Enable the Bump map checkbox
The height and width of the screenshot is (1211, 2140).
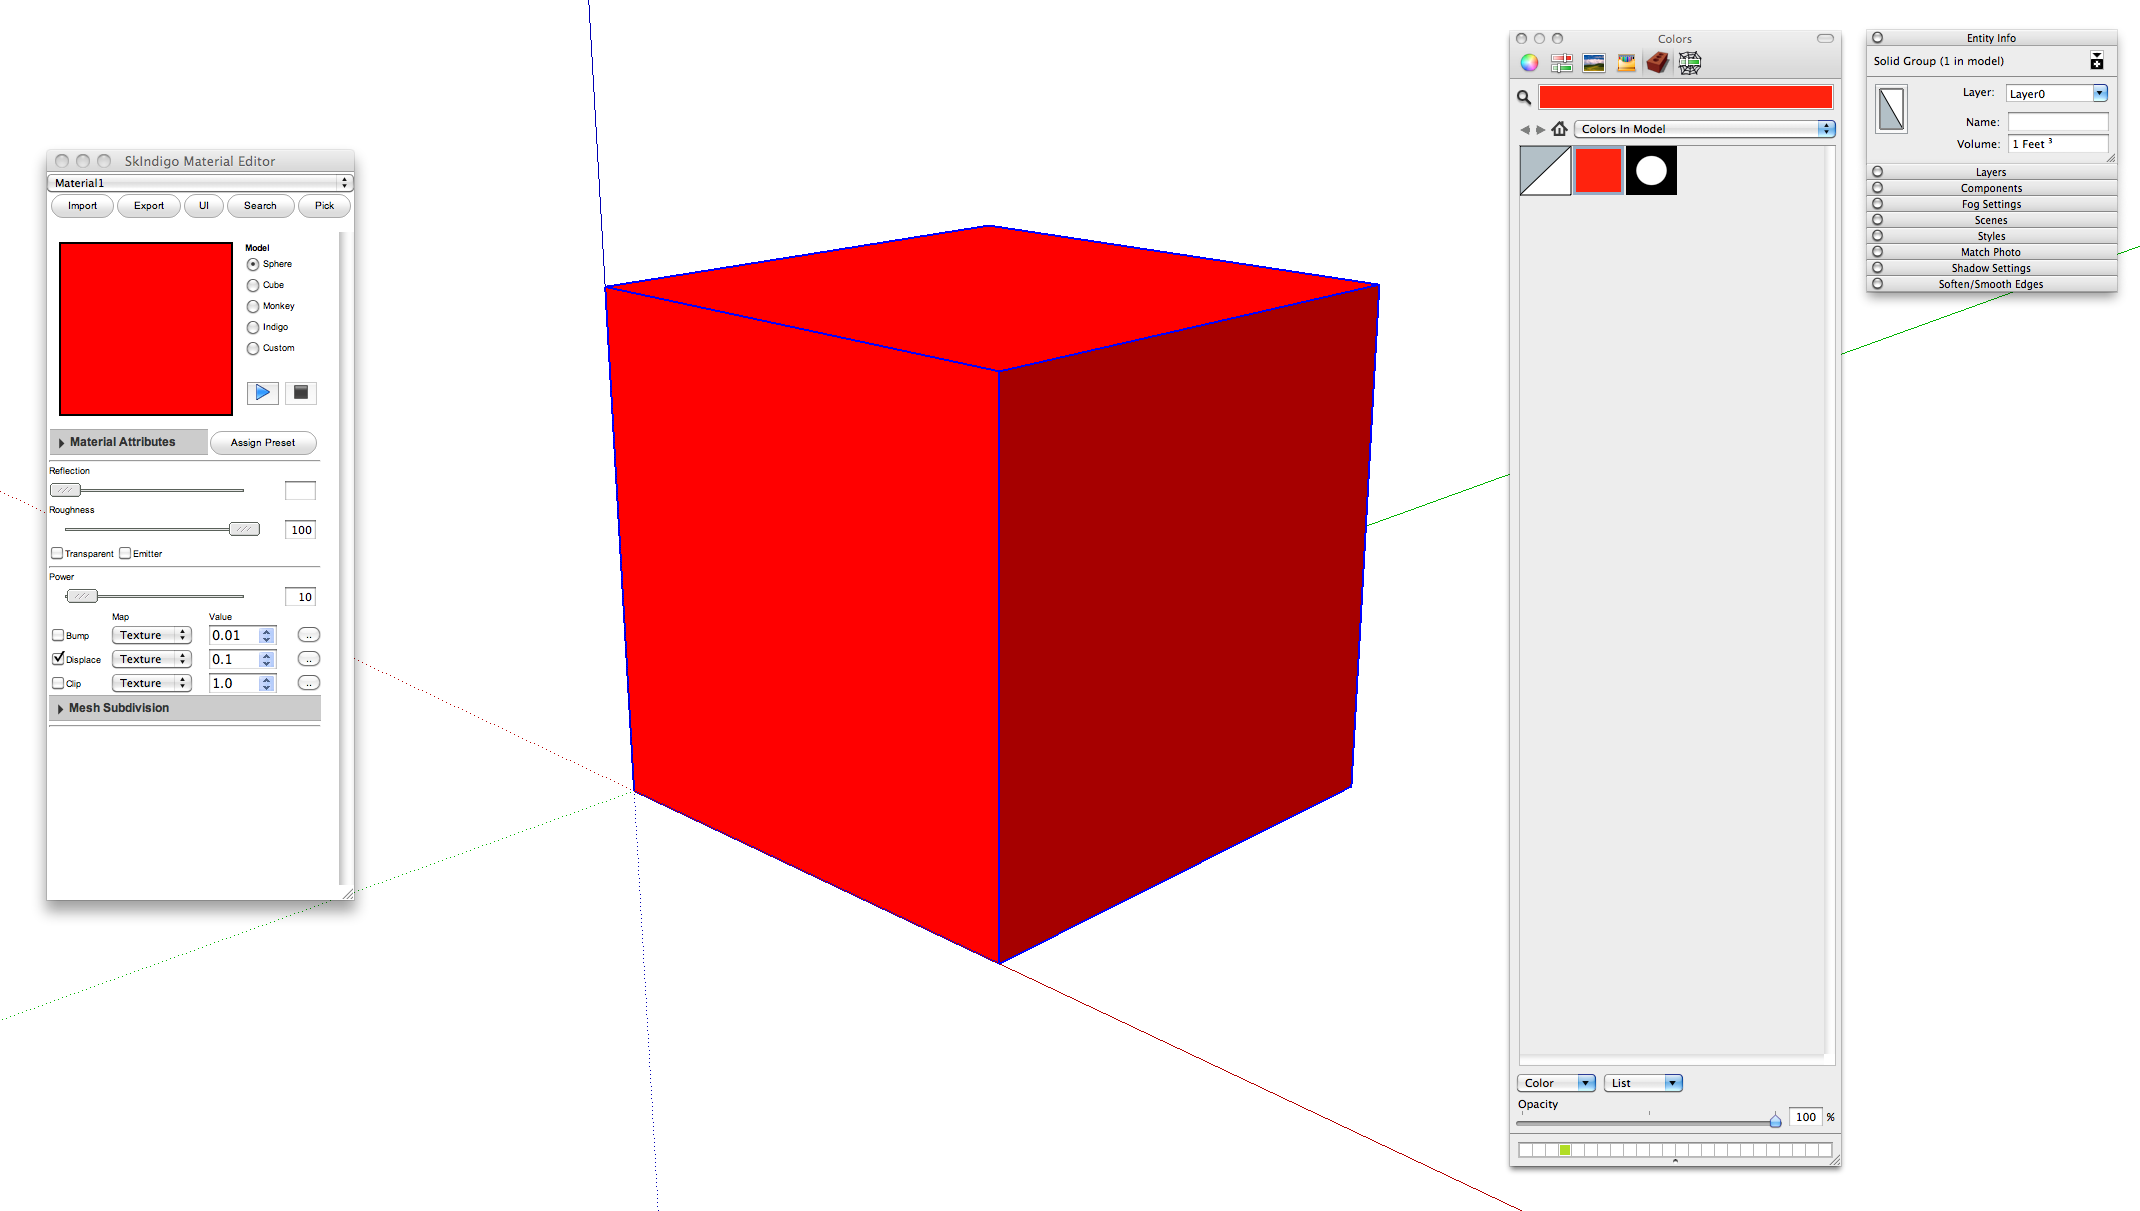click(x=58, y=635)
